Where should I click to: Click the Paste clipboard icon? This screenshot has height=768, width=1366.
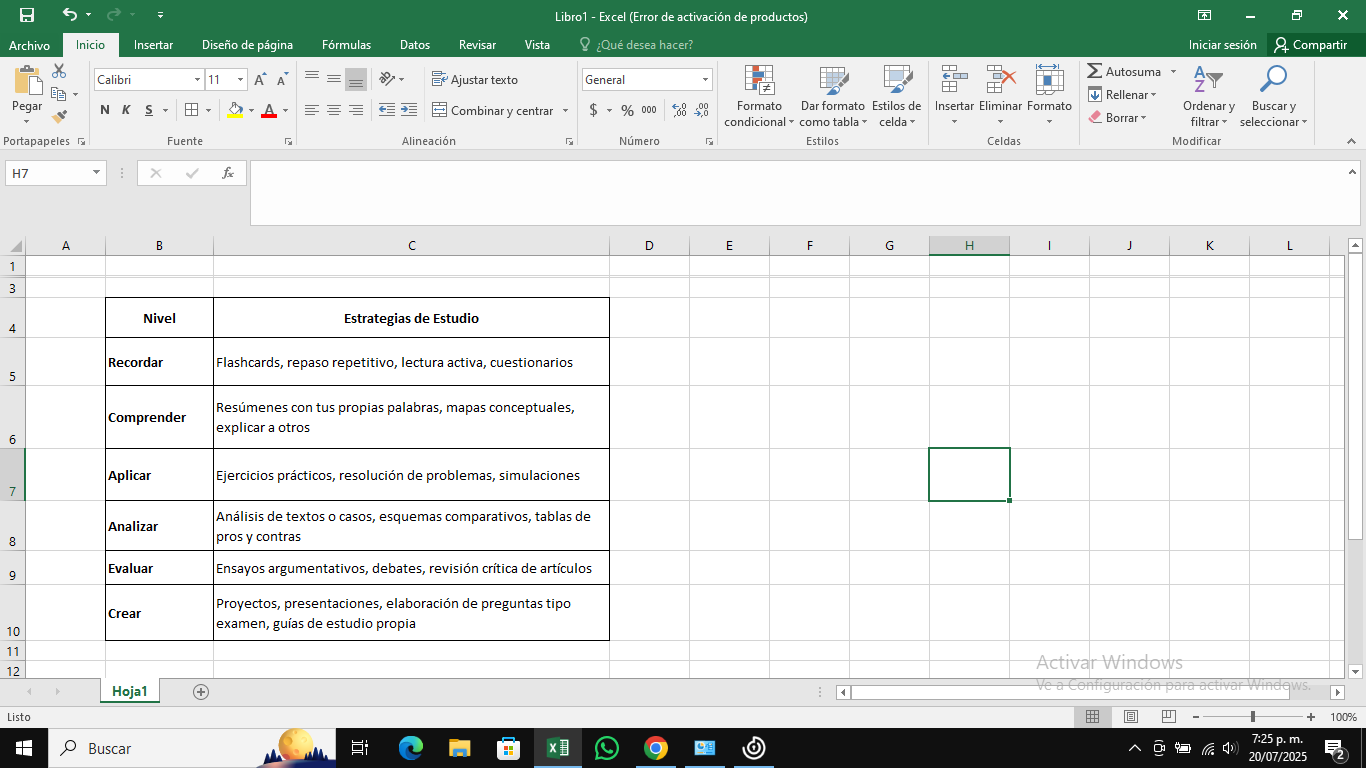[27, 81]
